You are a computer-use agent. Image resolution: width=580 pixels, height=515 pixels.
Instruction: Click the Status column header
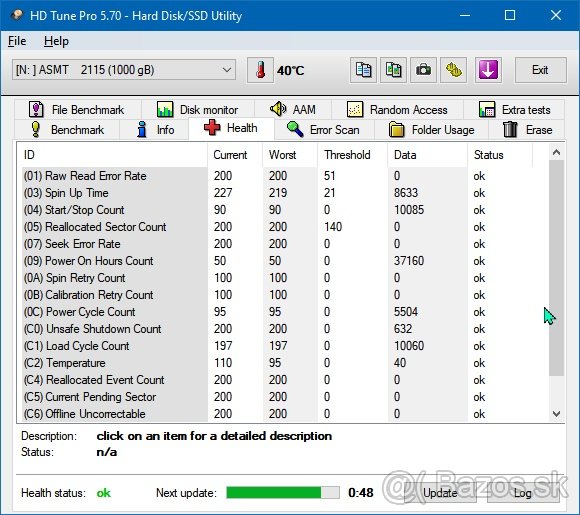pos(500,155)
